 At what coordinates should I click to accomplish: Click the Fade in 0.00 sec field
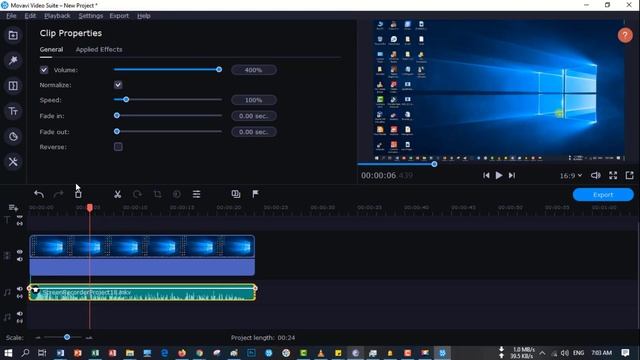point(253,116)
